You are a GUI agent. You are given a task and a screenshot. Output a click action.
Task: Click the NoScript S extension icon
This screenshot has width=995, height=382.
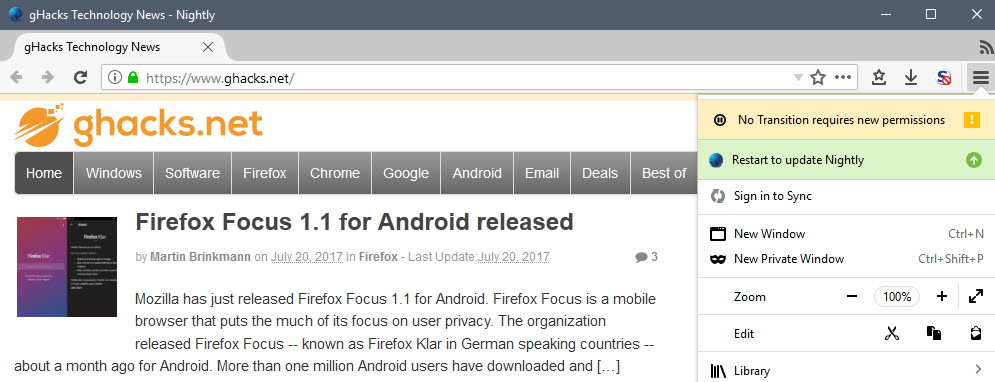click(x=944, y=78)
